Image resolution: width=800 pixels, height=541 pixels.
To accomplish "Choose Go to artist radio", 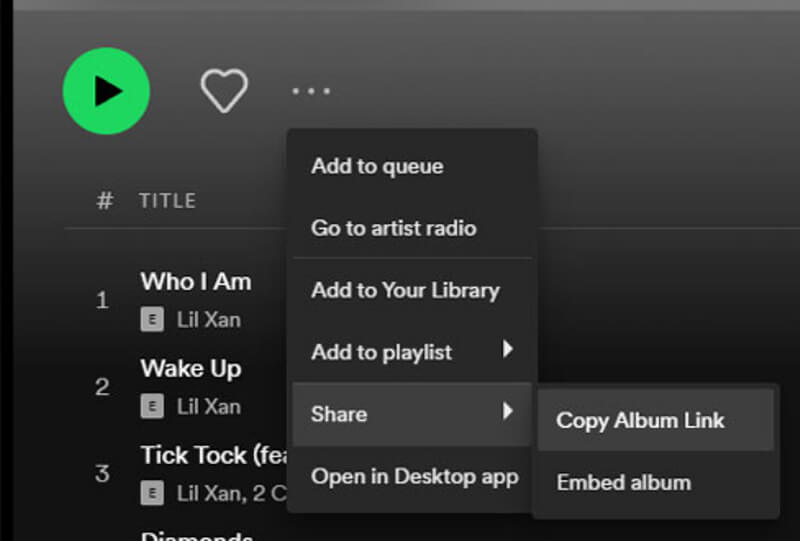I will coord(393,228).
